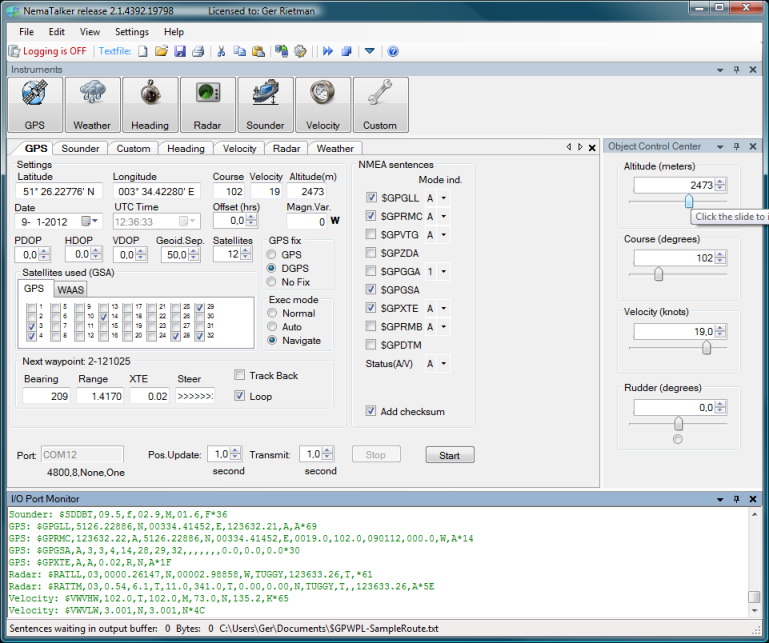769x643 pixels.
Task: Click the Latitude input field
Action: [x=60, y=191]
